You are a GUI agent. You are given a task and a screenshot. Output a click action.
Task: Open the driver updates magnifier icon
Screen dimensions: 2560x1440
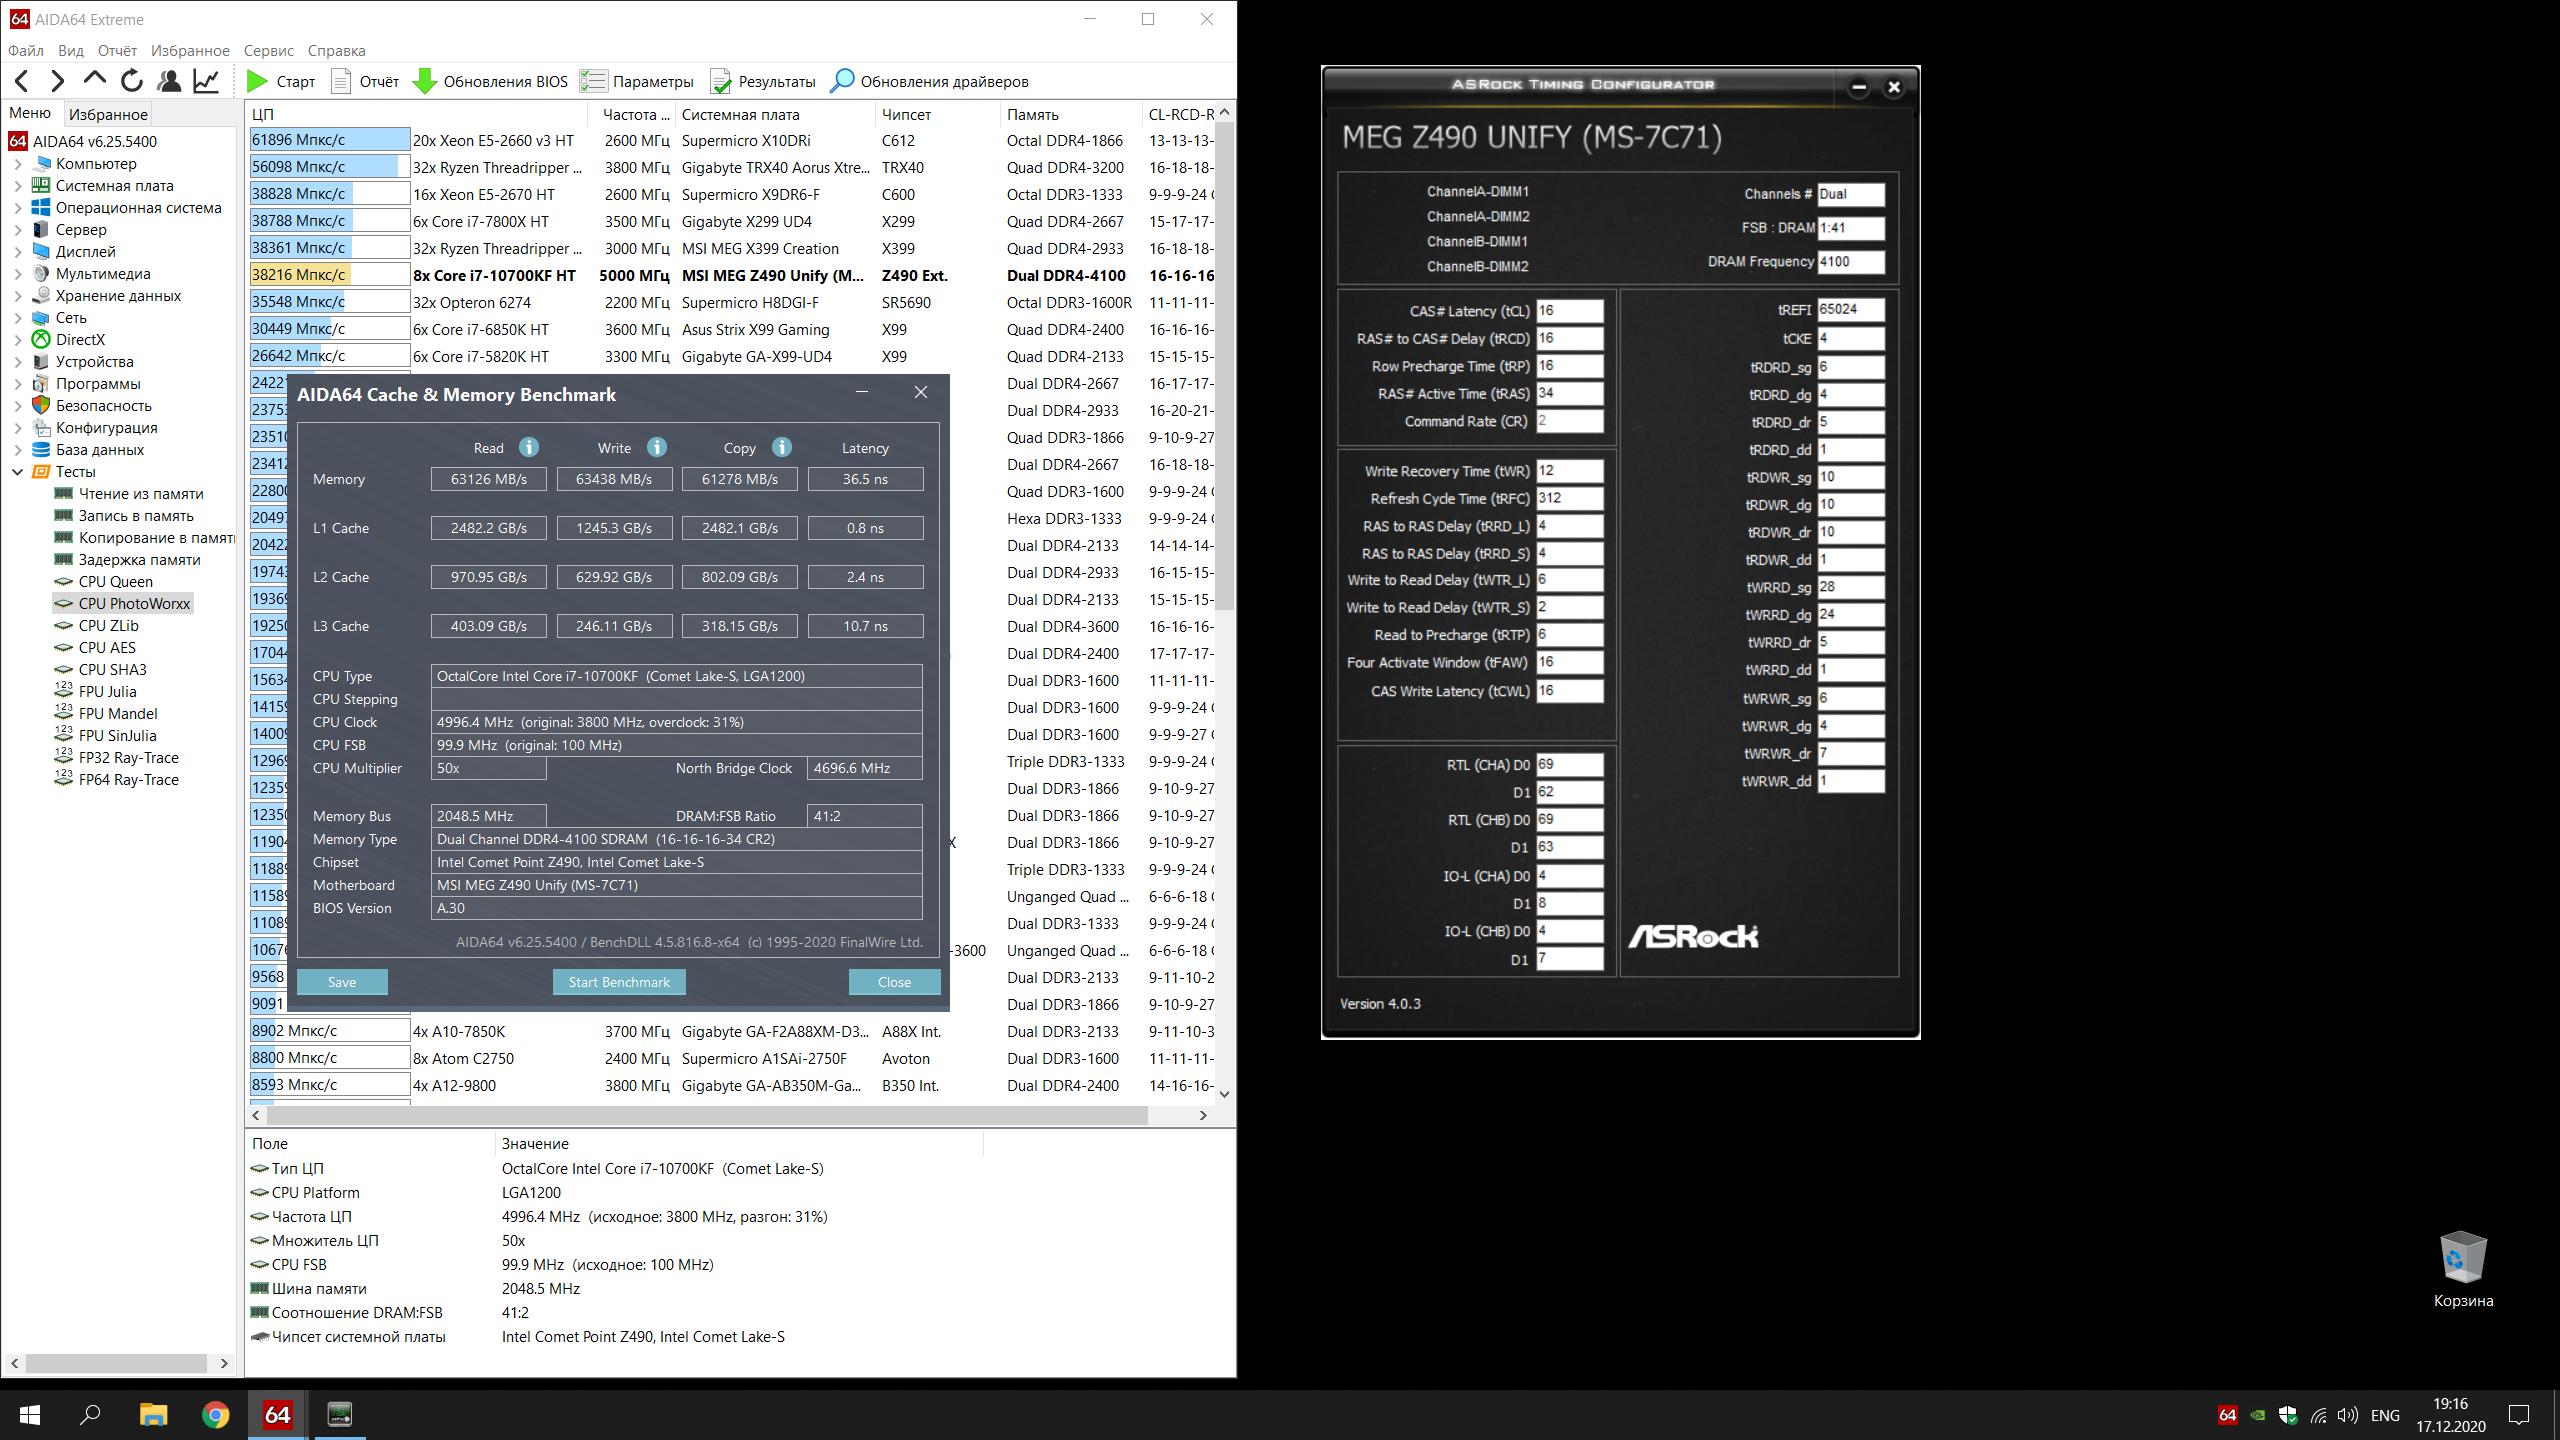[x=842, y=81]
